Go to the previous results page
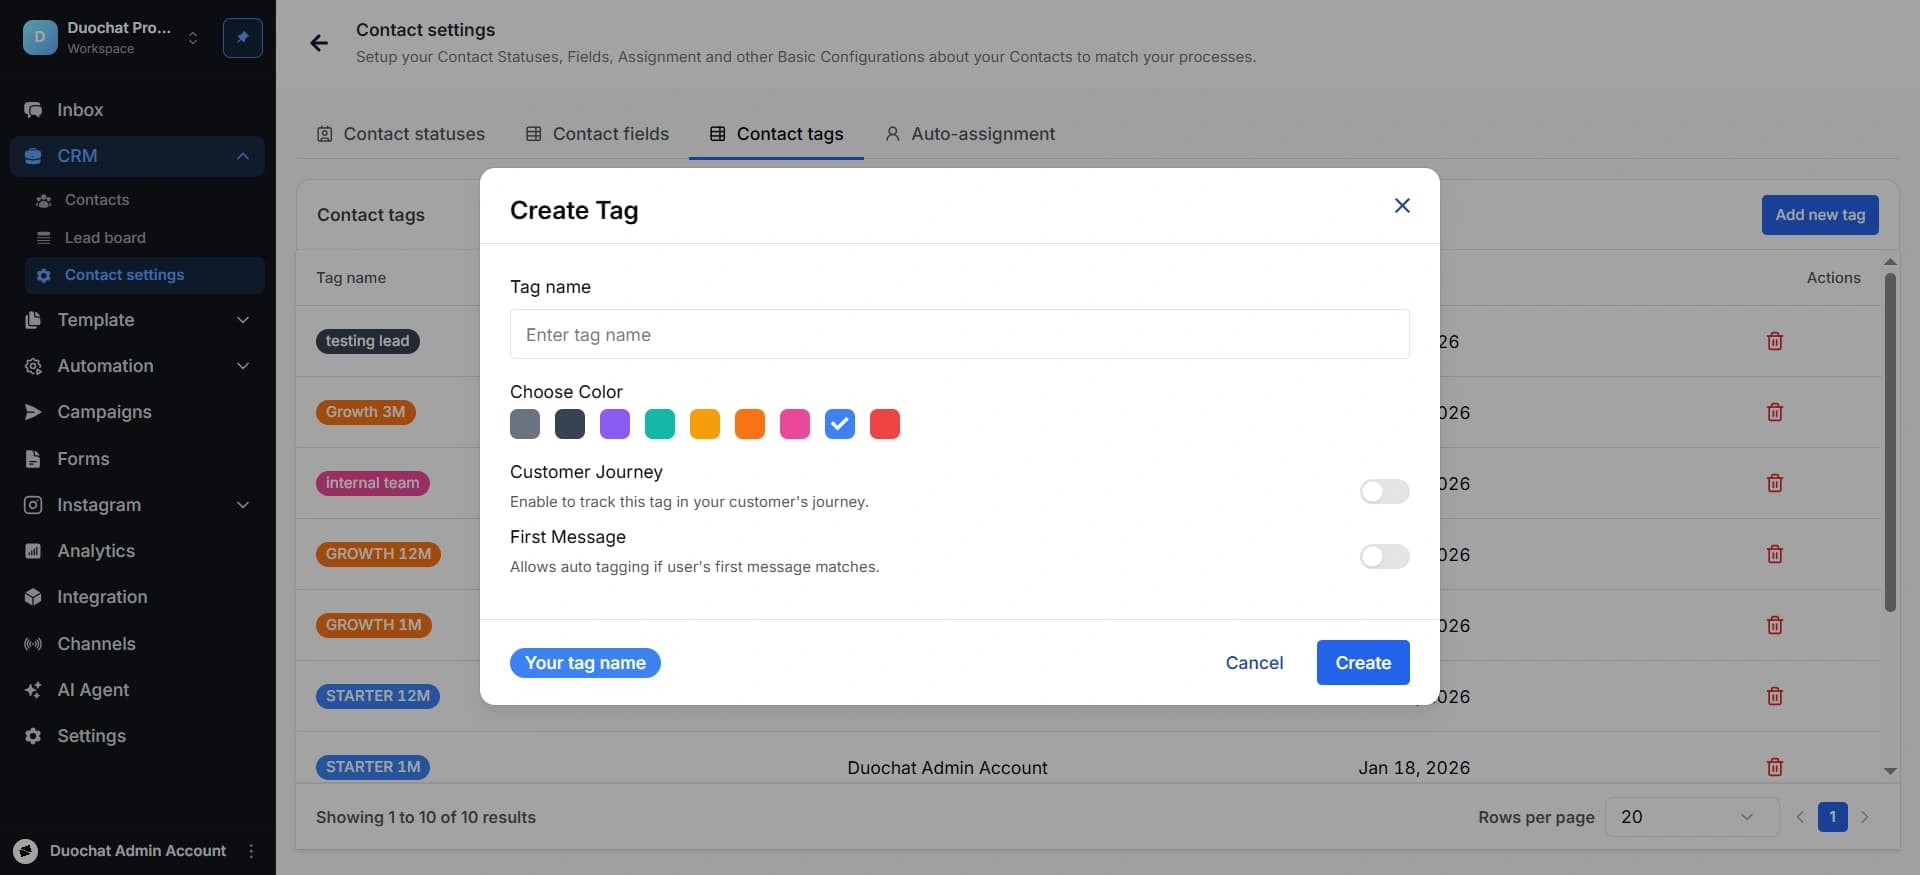Viewport: 1920px width, 875px height. click(x=1800, y=817)
